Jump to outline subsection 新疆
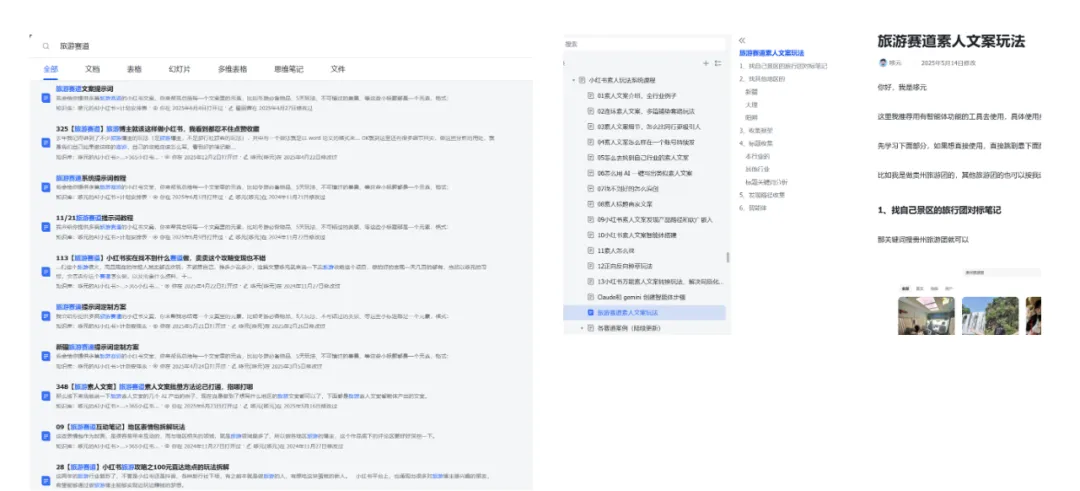The width and height of the screenshot is (1080, 491). tap(751, 92)
